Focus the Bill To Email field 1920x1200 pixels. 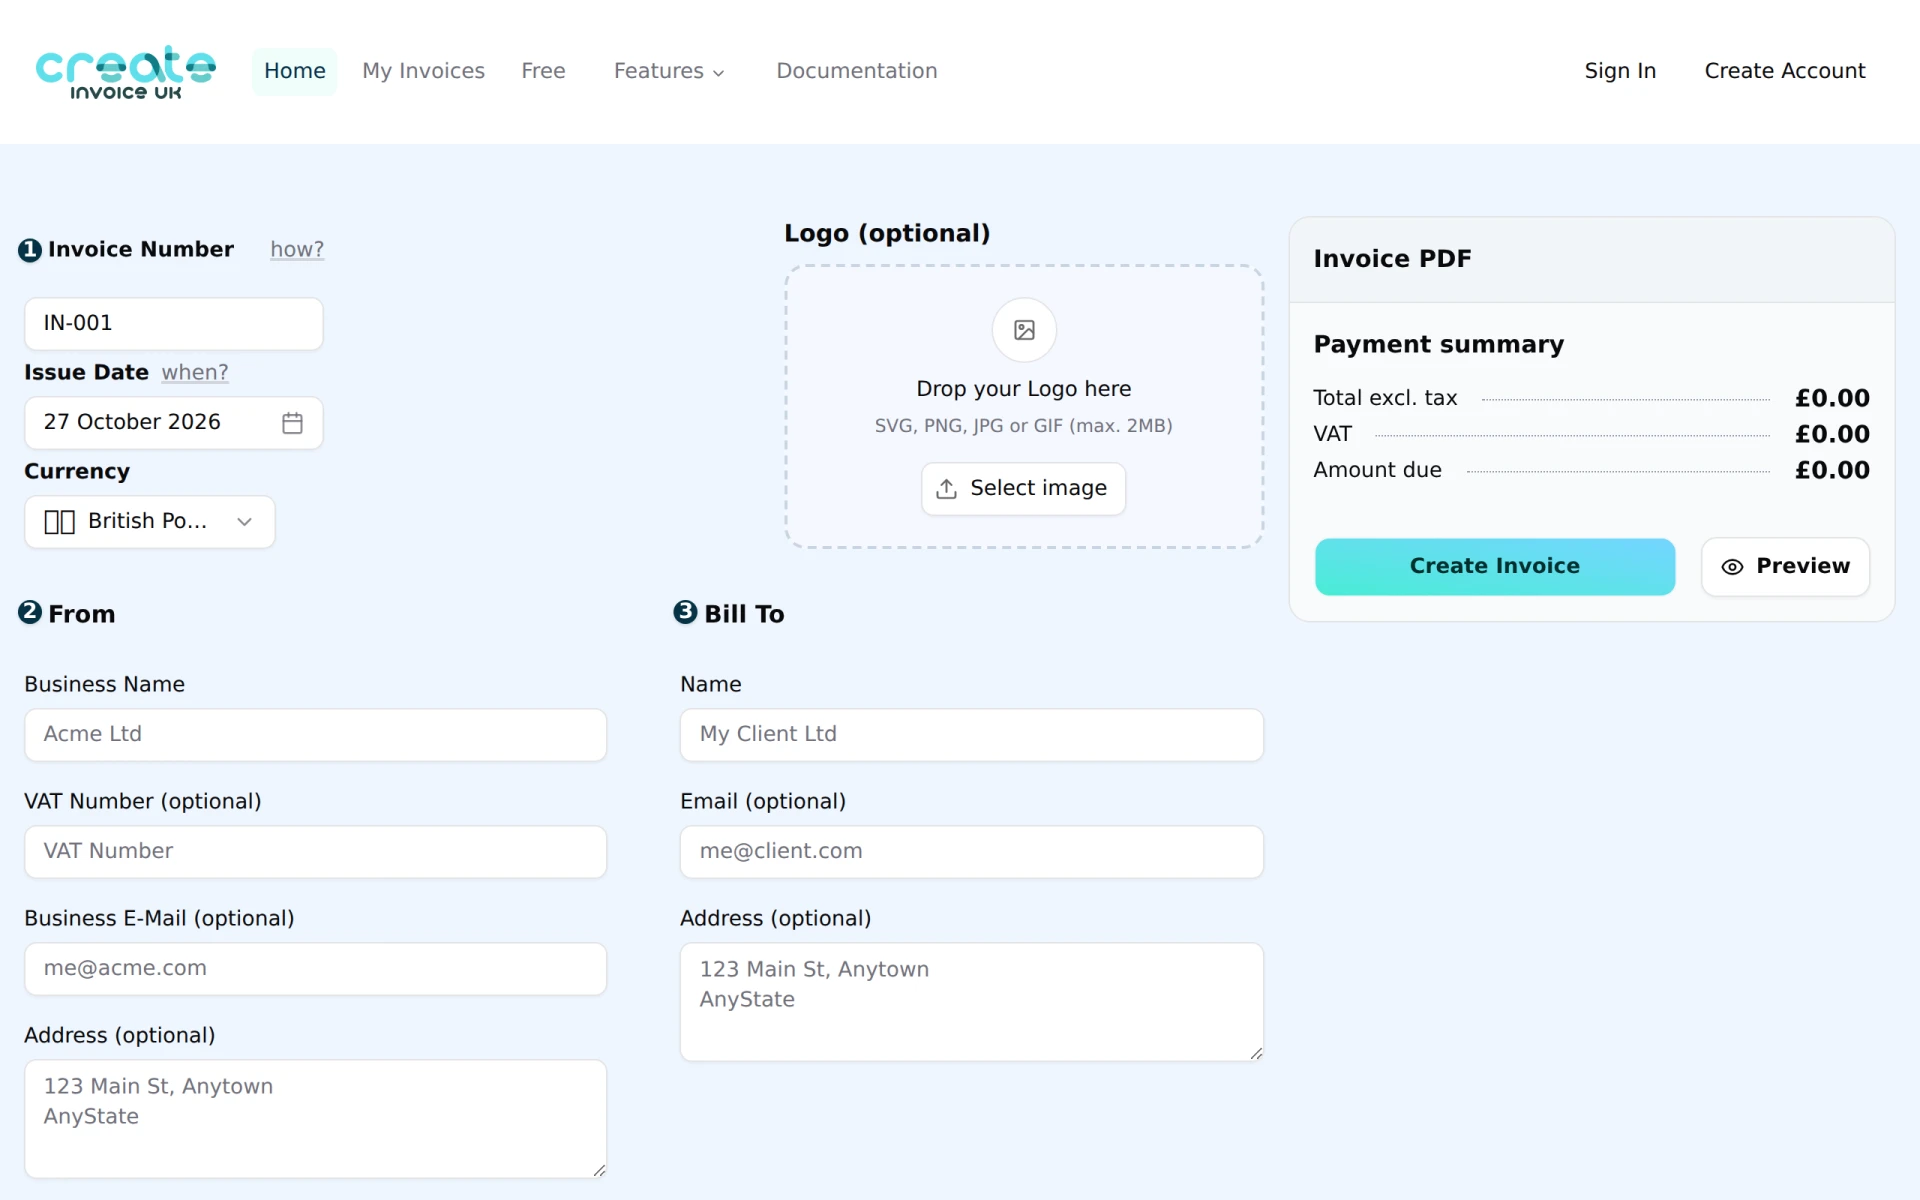(x=972, y=852)
